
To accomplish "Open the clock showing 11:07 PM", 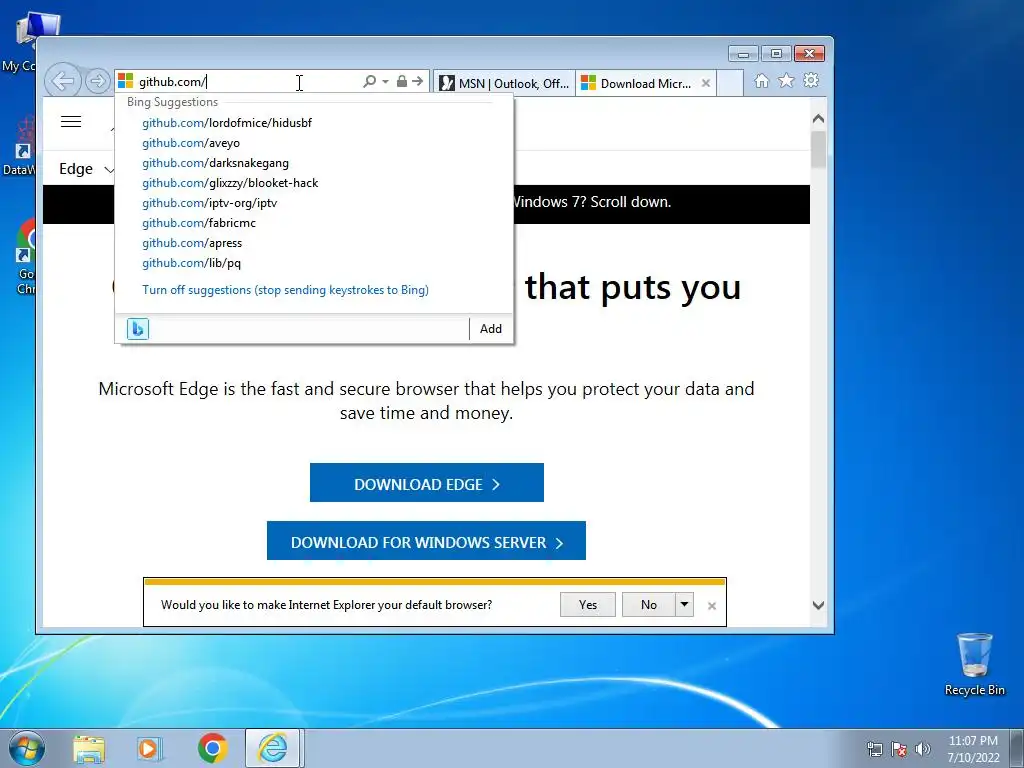I will [x=973, y=748].
